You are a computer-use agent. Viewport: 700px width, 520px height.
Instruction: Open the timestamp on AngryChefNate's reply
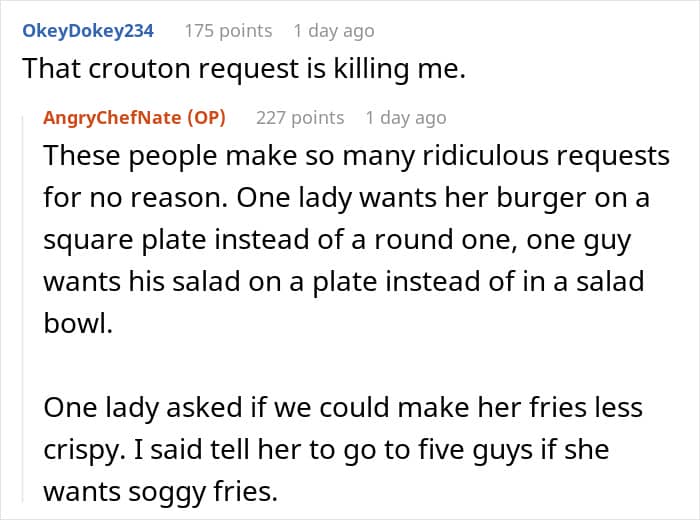pyautogui.click(x=405, y=118)
